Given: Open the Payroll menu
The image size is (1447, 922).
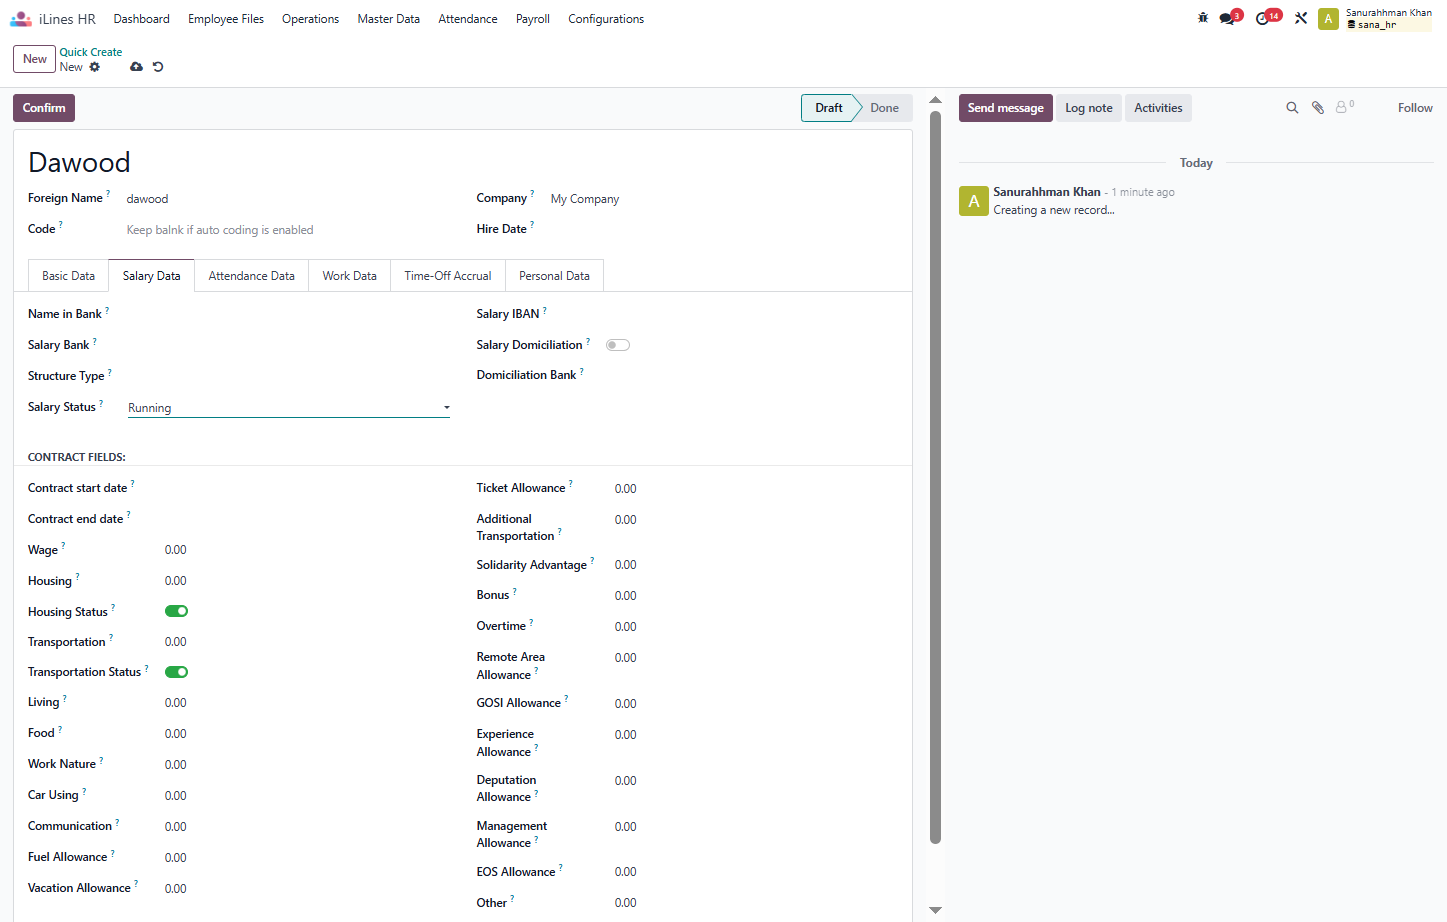Looking at the screenshot, I should [x=533, y=19].
